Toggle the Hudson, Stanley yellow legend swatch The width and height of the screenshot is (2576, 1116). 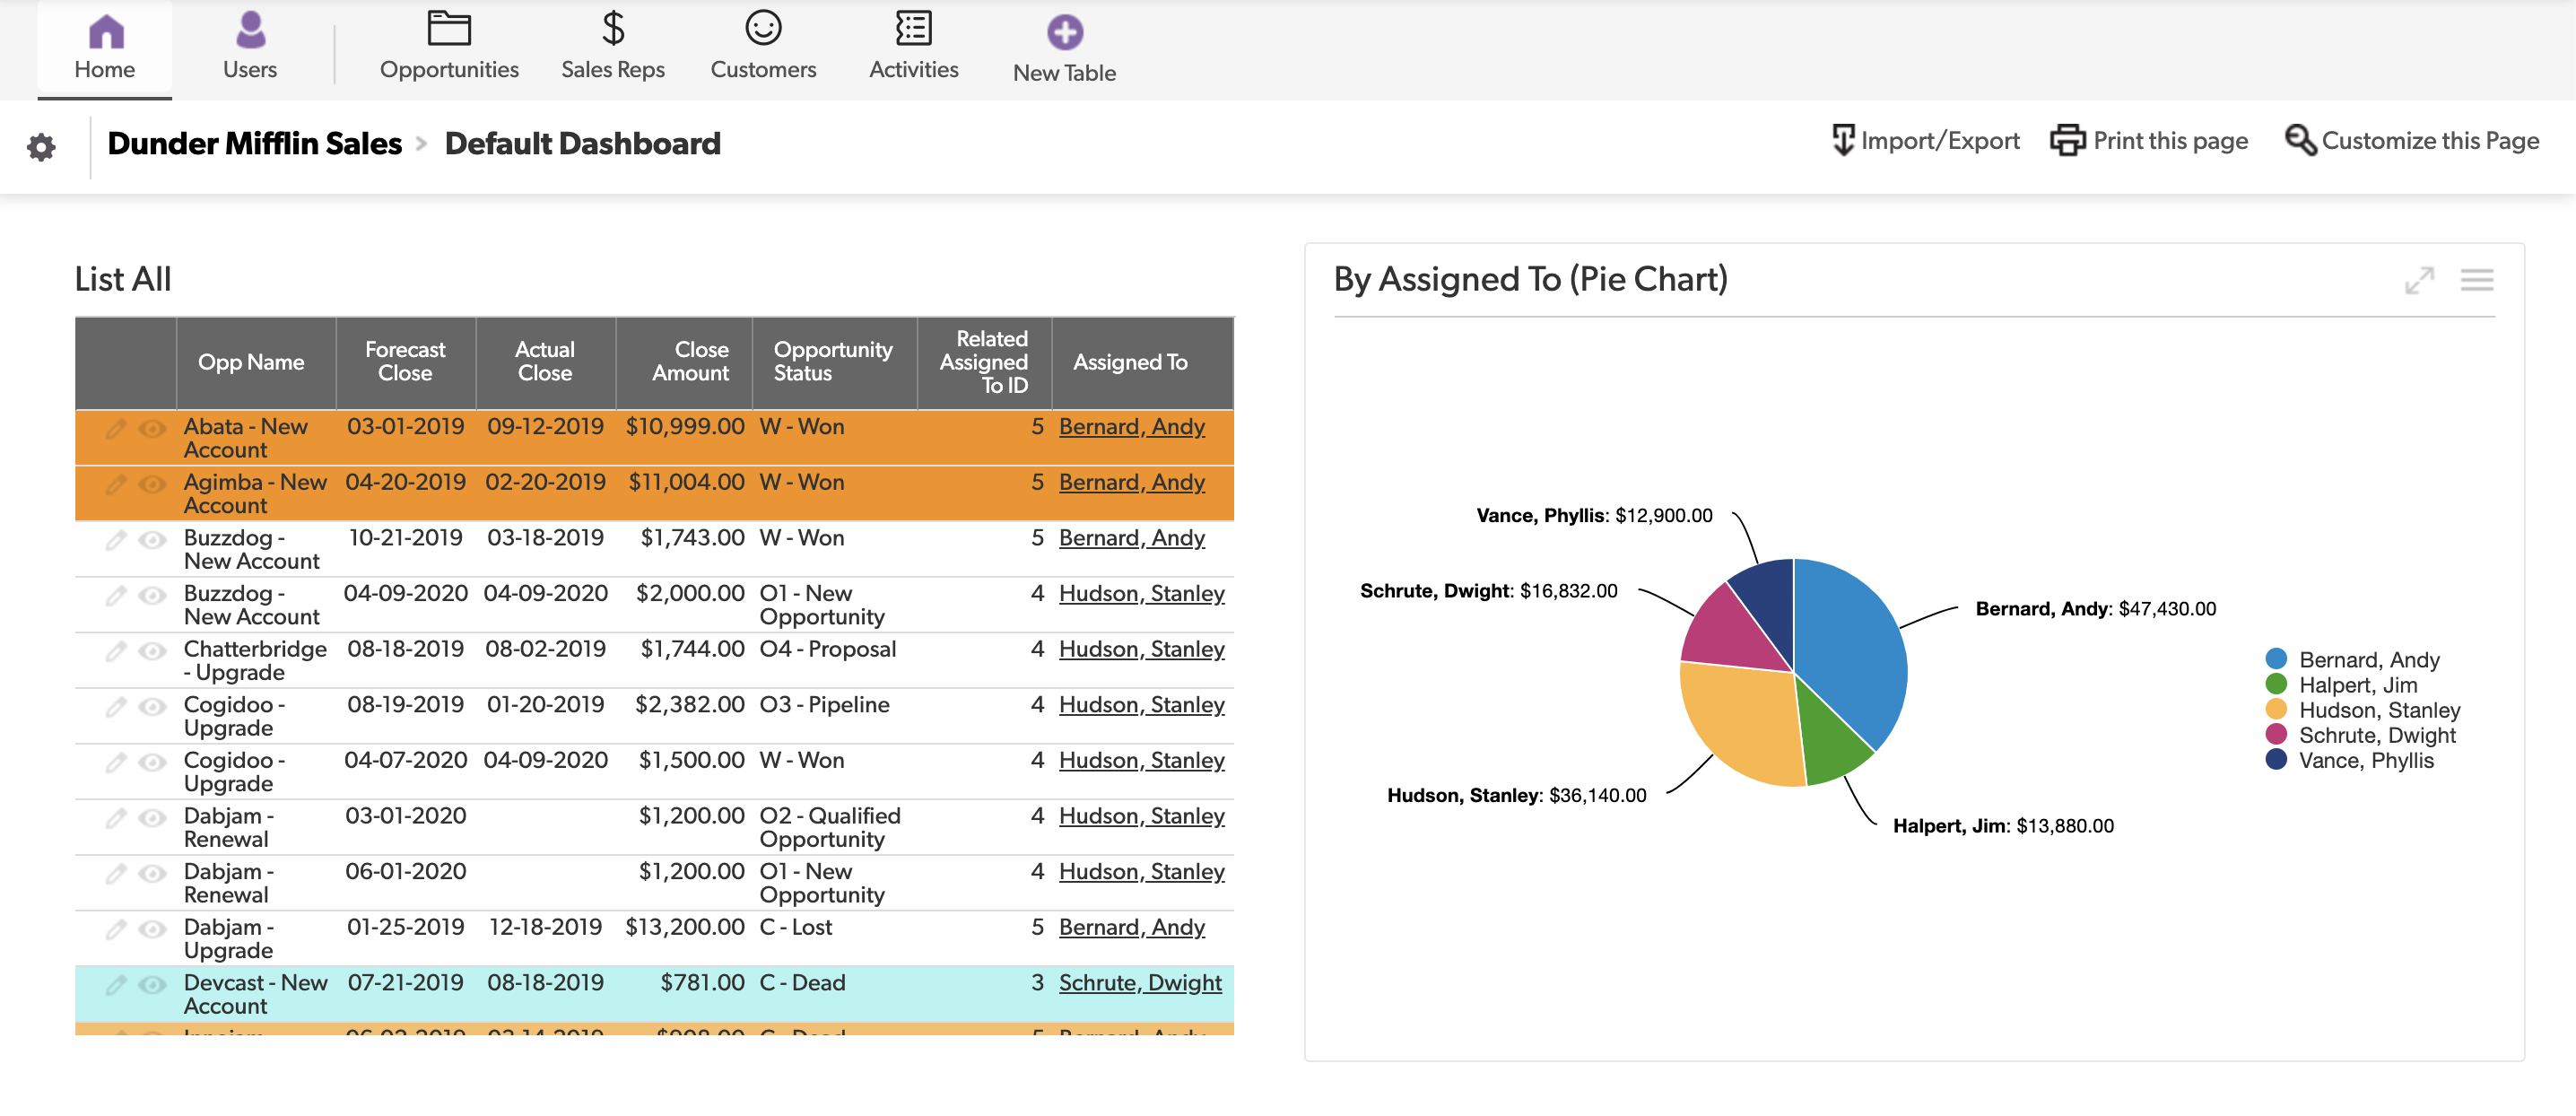[x=2276, y=709]
